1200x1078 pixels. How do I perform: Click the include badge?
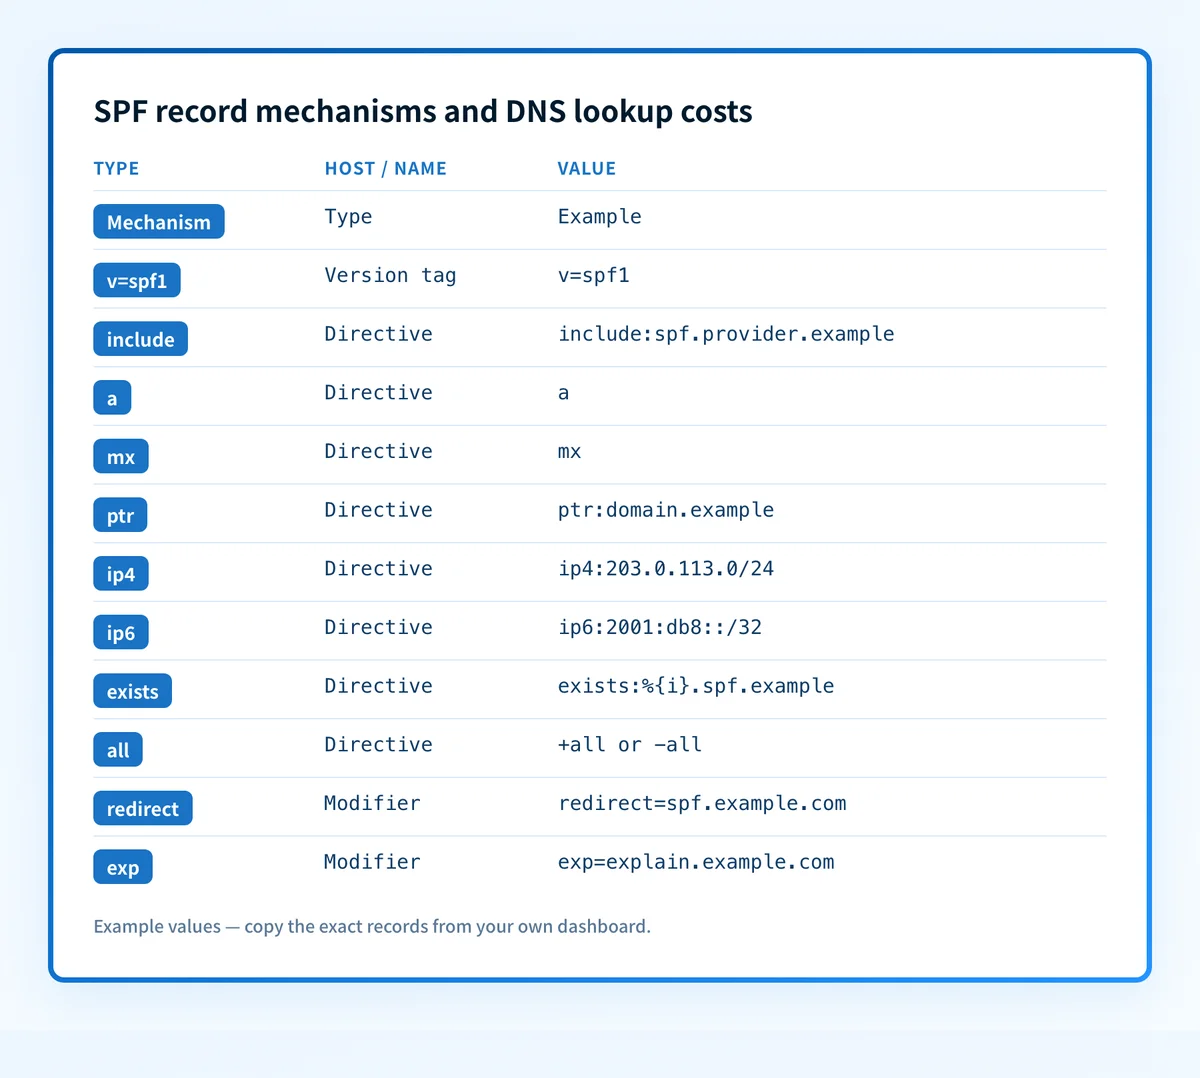click(x=141, y=339)
